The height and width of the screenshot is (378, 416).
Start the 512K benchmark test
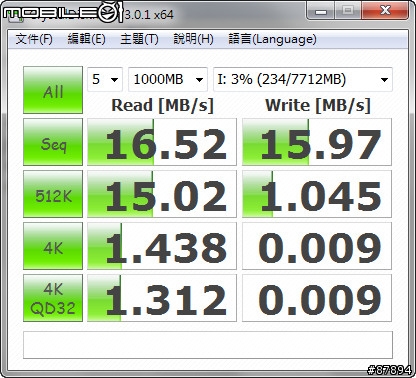[53, 194]
